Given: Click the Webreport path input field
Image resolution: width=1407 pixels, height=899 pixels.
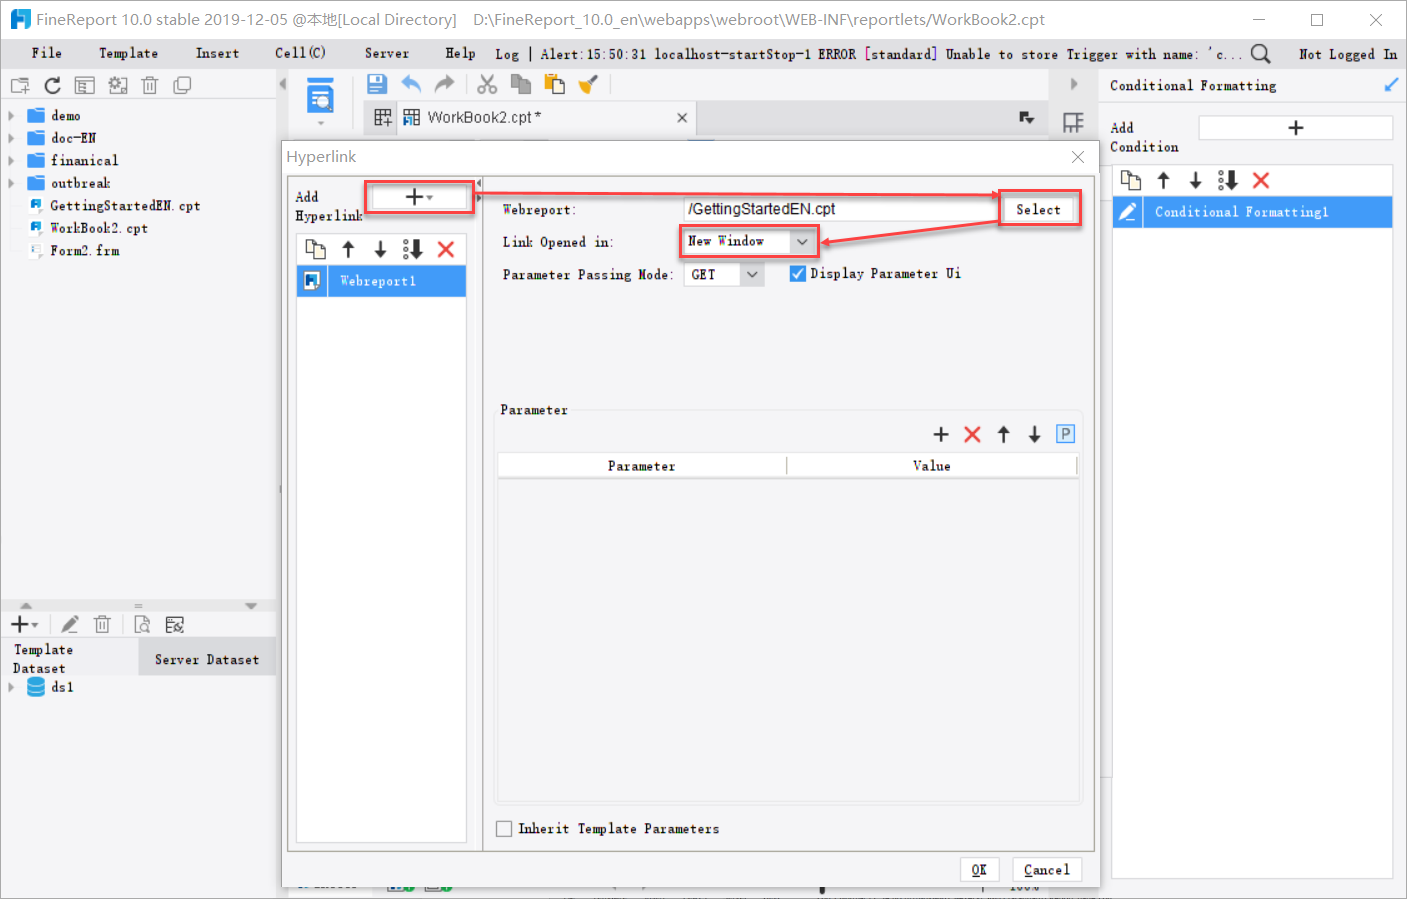Looking at the screenshot, I should (840, 209).
